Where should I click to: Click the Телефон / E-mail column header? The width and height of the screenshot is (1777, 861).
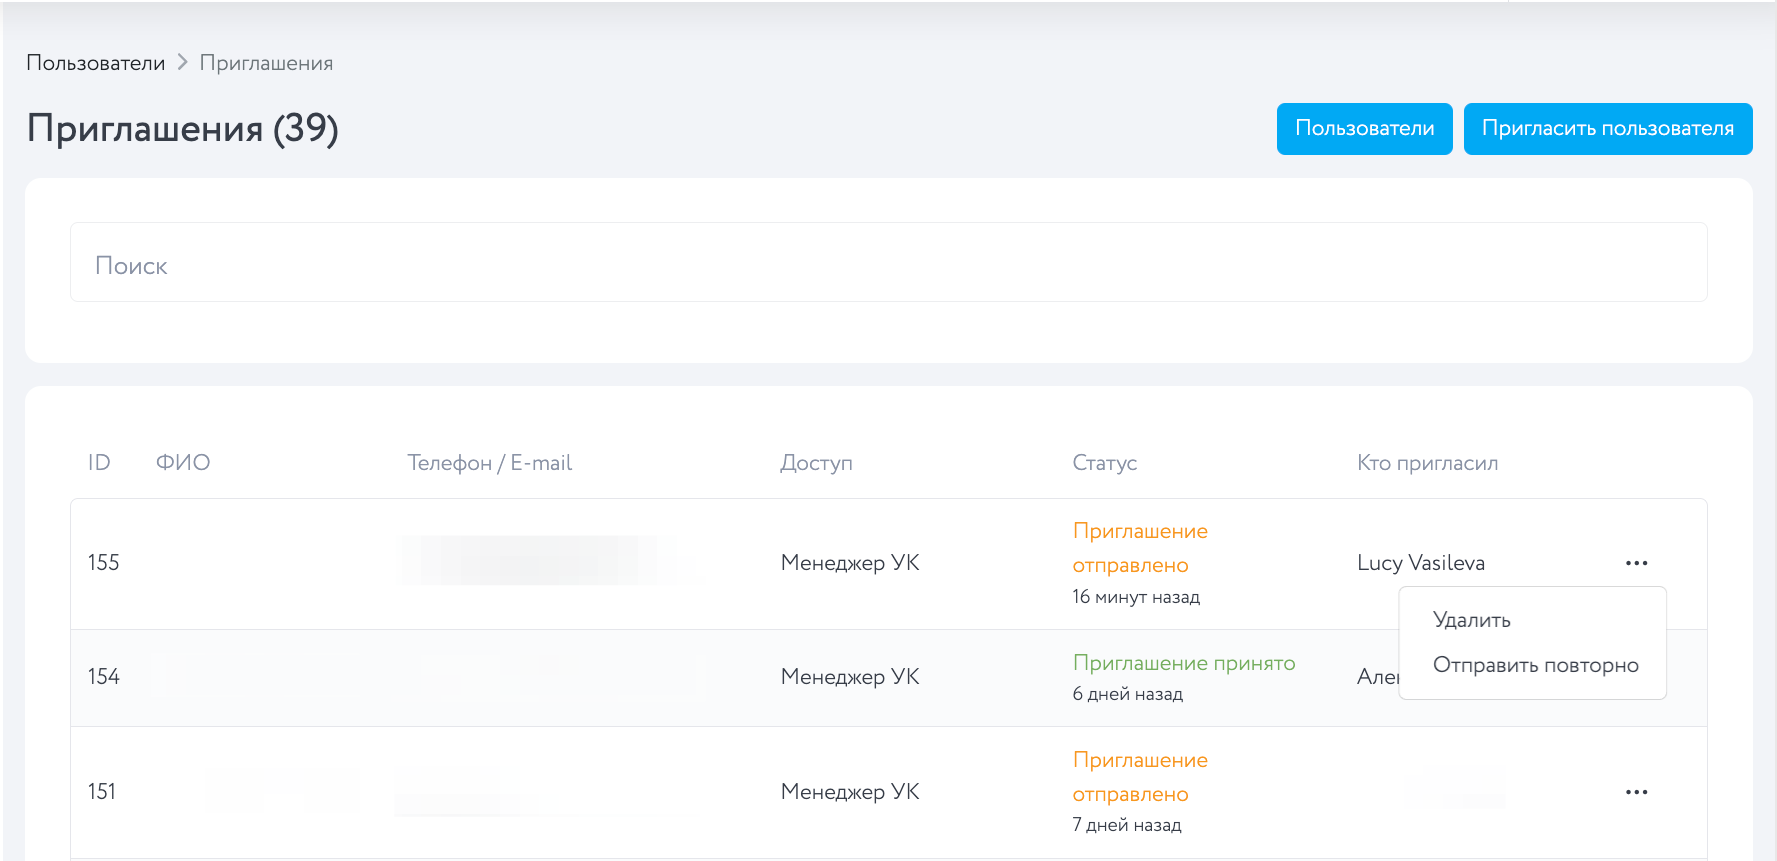tap(489, 463)
